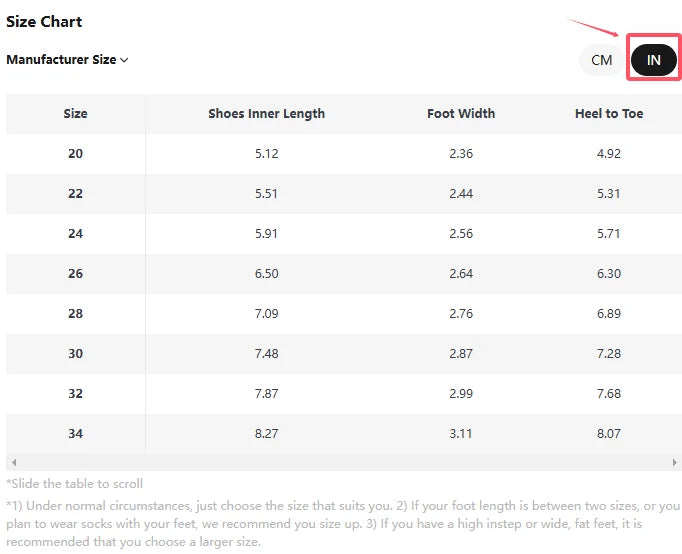Screen dimensions: 682x554
Task: Click the 2.64 foot width cell
Action: 461,274
